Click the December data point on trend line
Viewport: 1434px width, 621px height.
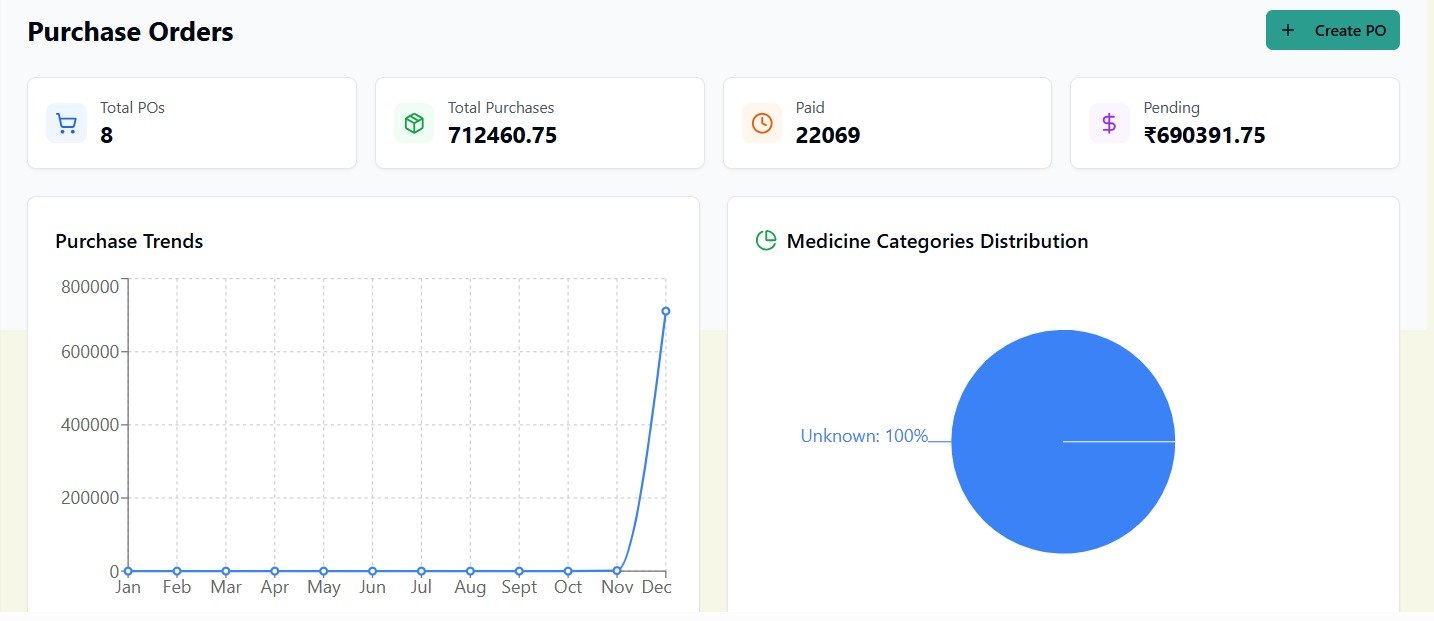click(x=665, y=311)
